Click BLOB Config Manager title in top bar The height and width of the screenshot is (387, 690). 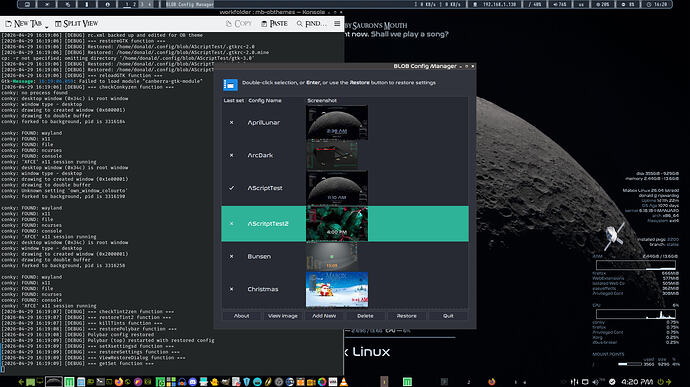click(x=190, y=4)
